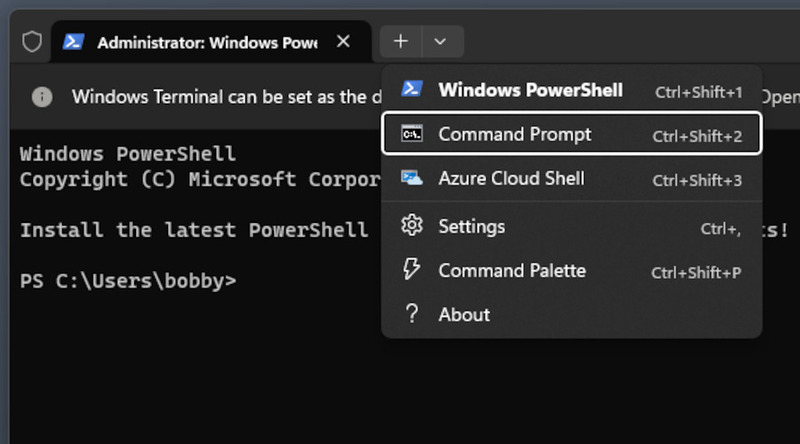Choose the Windows PowerShell menu entry label
Viewport: 800px width, 444px height.
[x=530, y=90]
